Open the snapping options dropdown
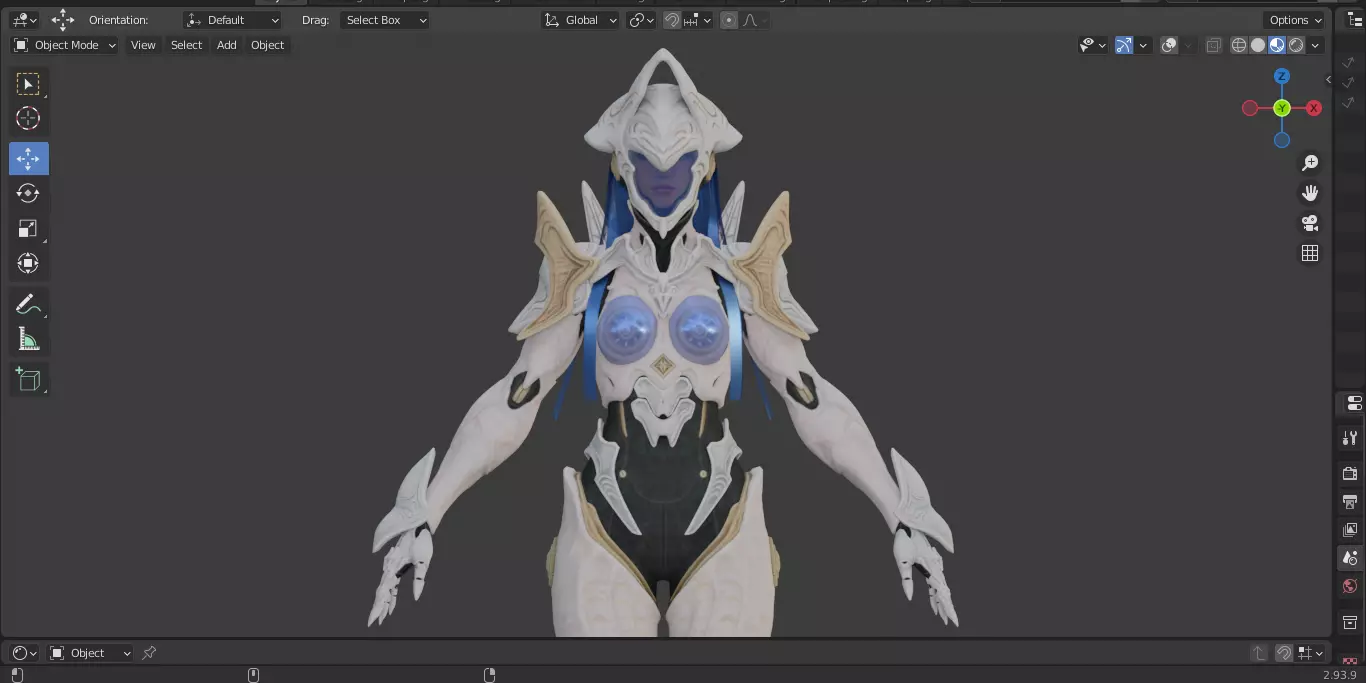Screen dimensions: 1366x683 pos(697,20)
